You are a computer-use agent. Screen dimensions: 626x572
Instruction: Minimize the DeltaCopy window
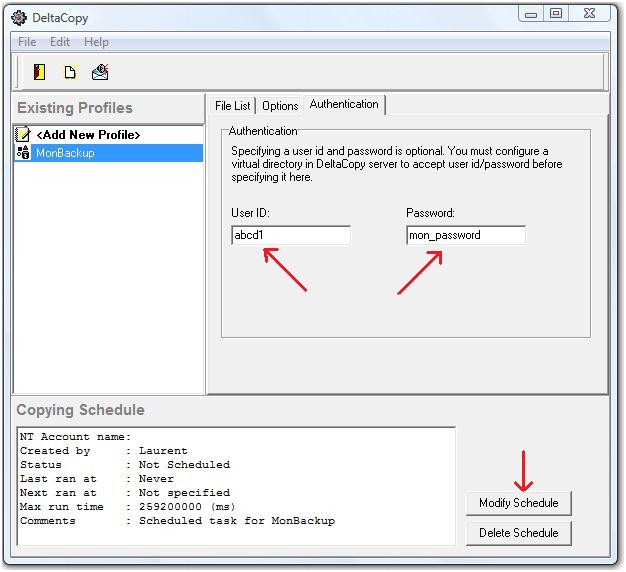tap(531, 14)
